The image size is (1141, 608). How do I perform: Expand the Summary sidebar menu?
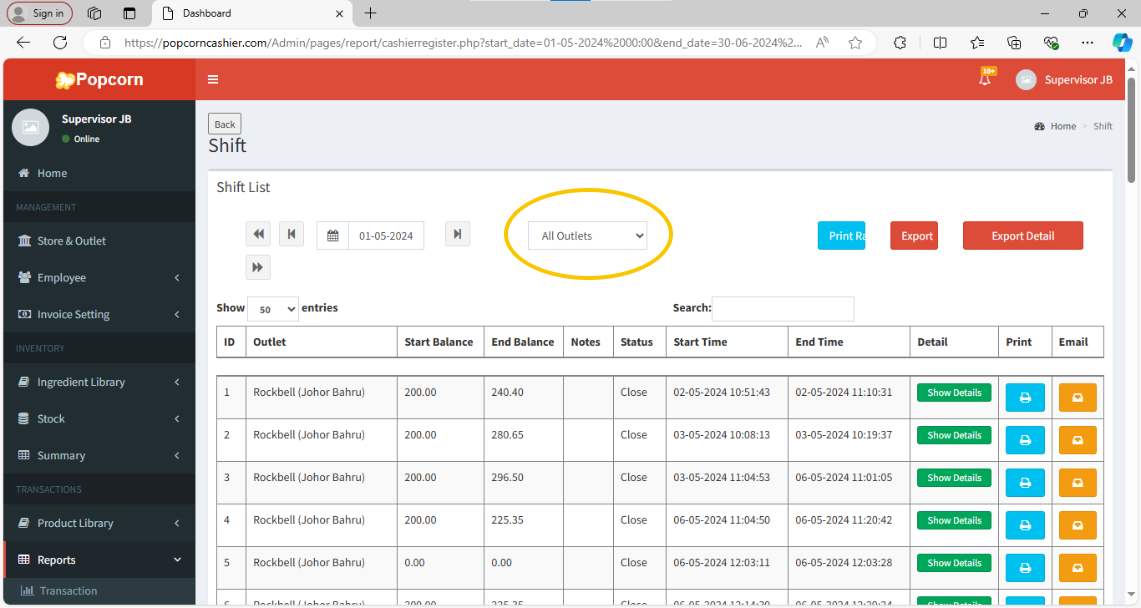(99, 455)
